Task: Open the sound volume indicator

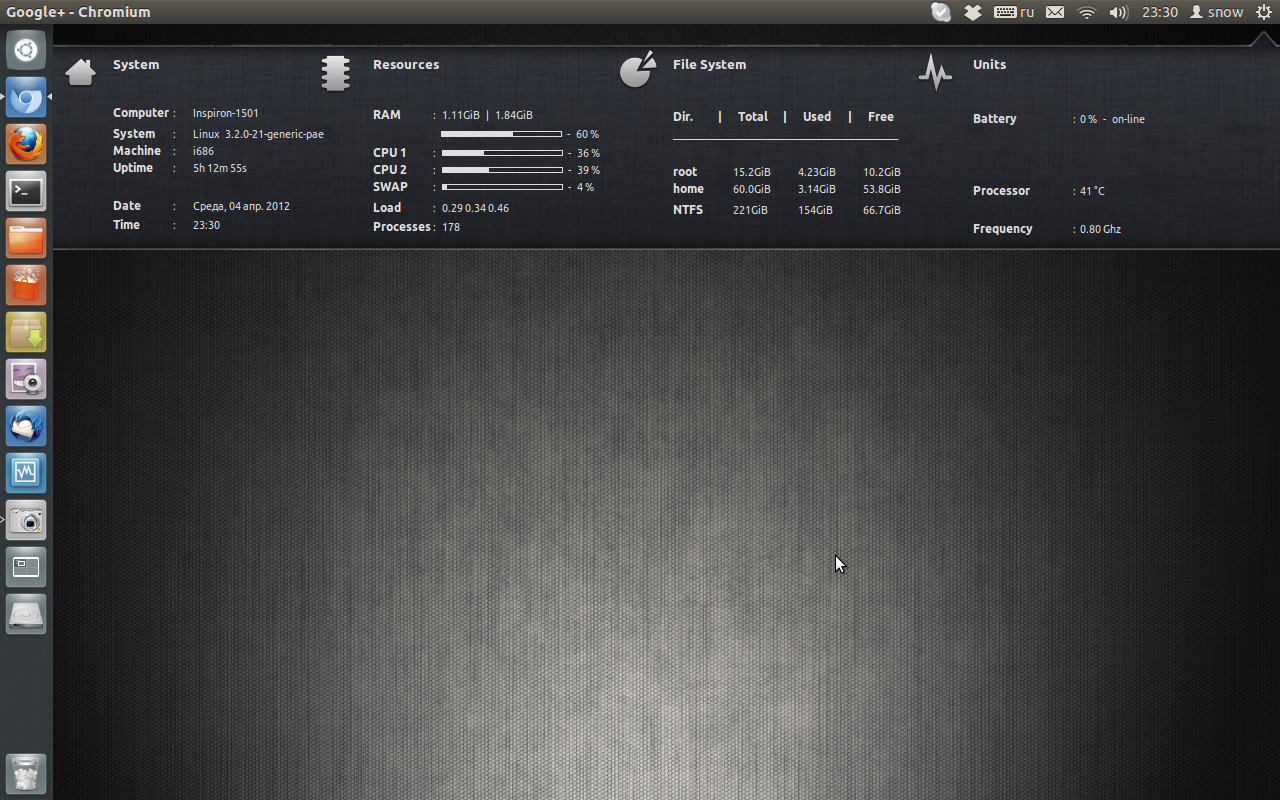Action: click(x=1118, y=12)
